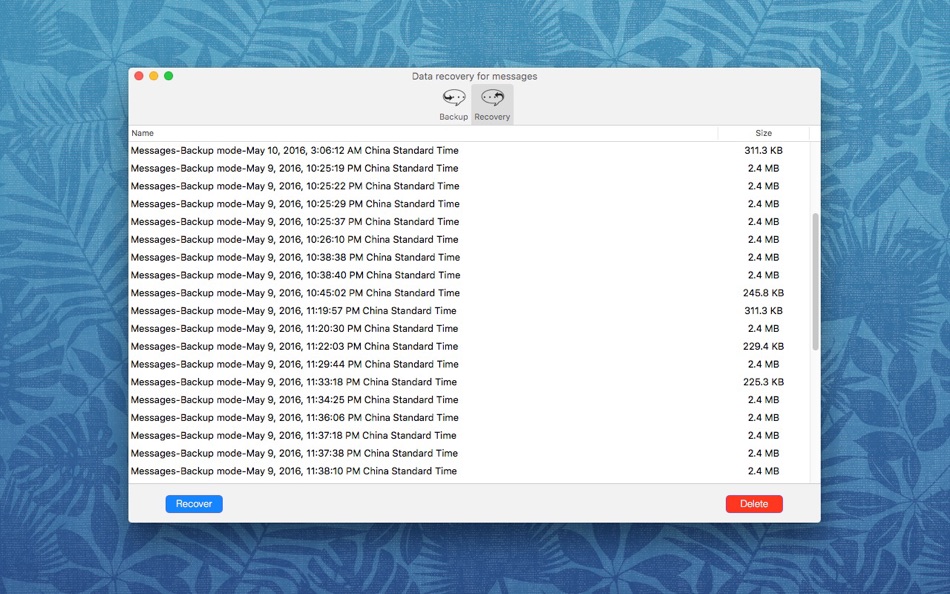Highlight the 11:38:10 PM backup row
The height and width of the screenshot is (594, 950).
pos(470,471)
